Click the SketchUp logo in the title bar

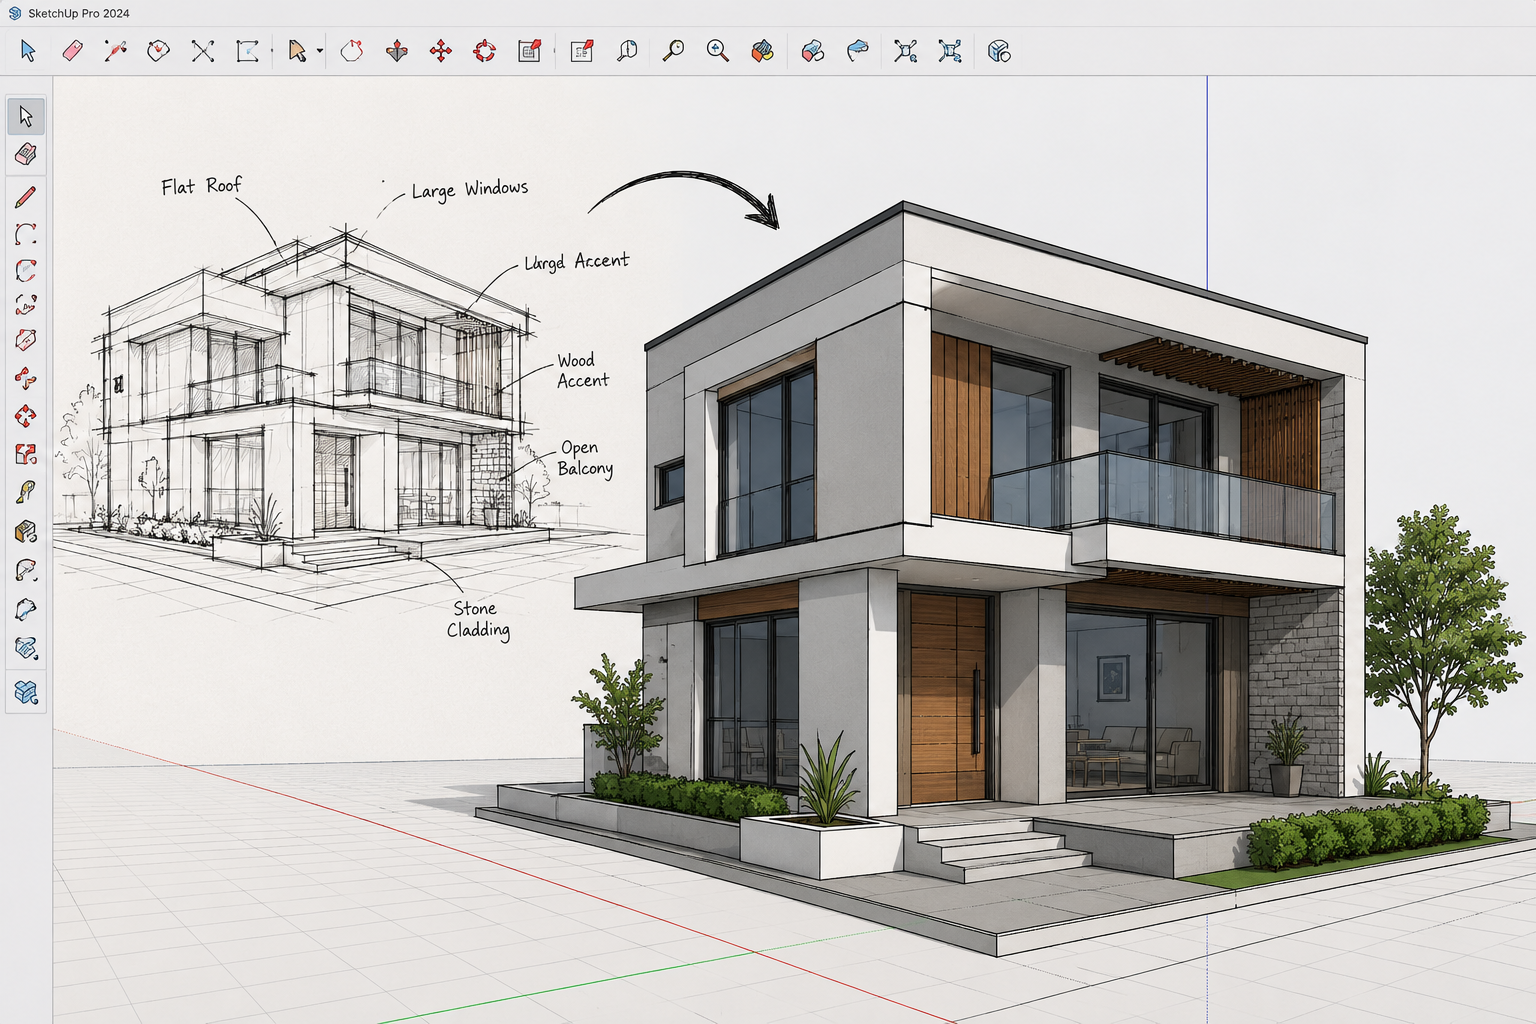pos(14,13)
